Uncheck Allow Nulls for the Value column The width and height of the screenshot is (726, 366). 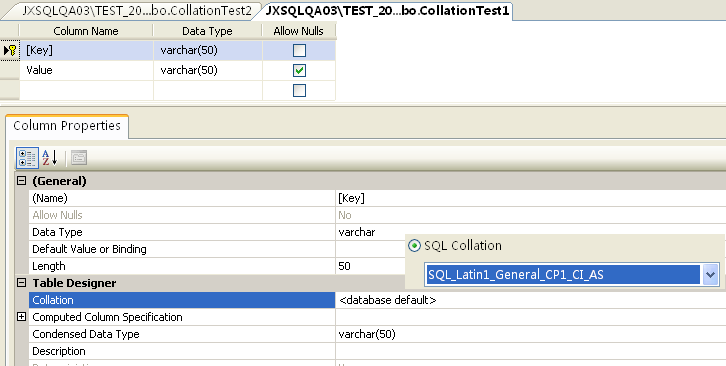(x=300, y=70)
